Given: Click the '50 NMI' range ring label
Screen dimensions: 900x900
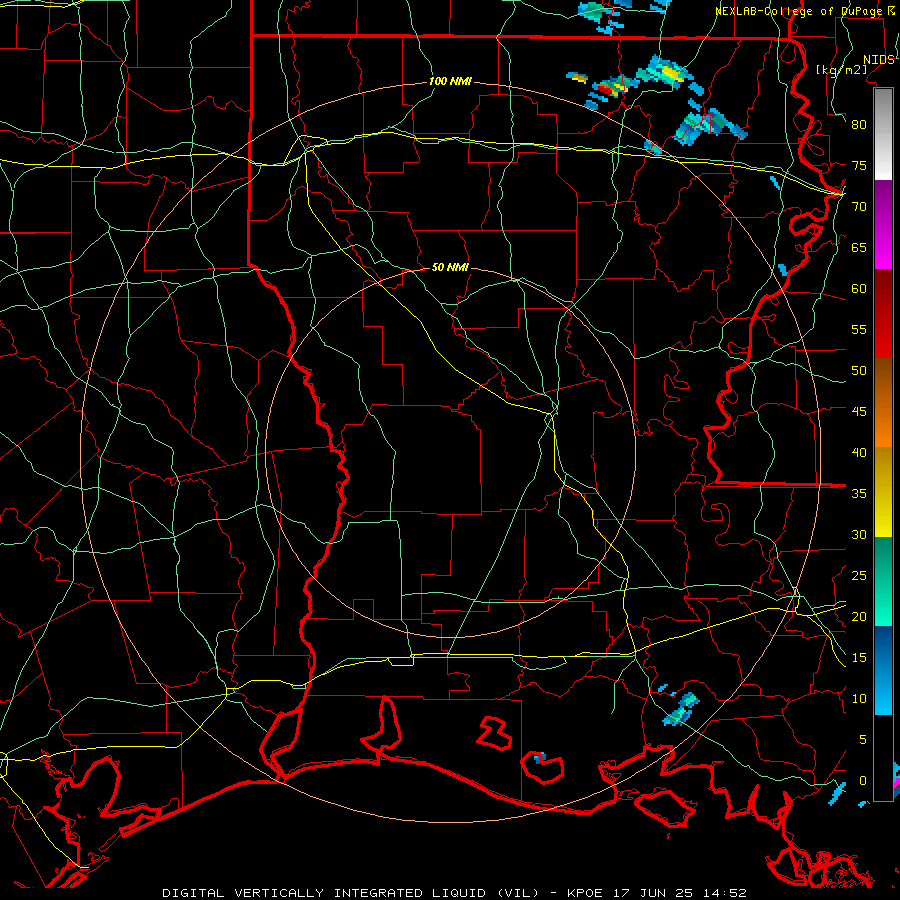Looking at the screenshot, I should pos(450,267).
